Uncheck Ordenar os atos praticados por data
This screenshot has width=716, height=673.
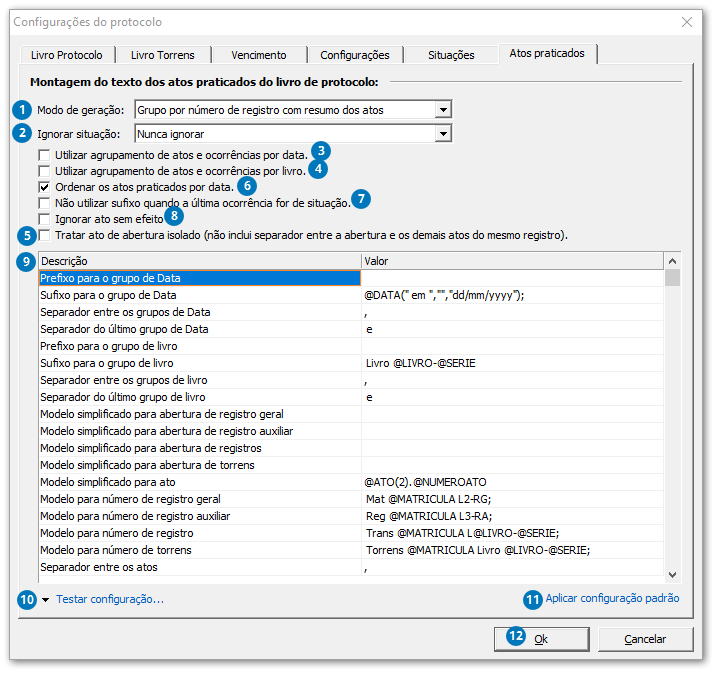pos(44,187)
